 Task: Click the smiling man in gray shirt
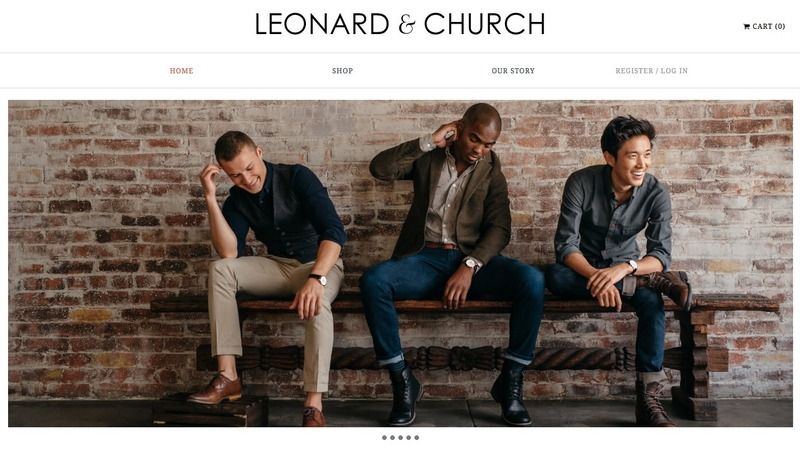click(620, 265)
